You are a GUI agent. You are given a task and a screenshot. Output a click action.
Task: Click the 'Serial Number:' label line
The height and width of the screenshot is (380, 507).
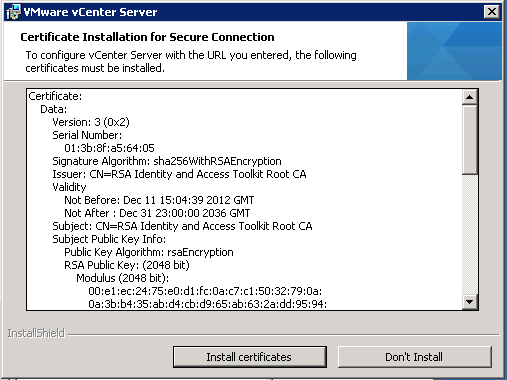pos(87,135)
